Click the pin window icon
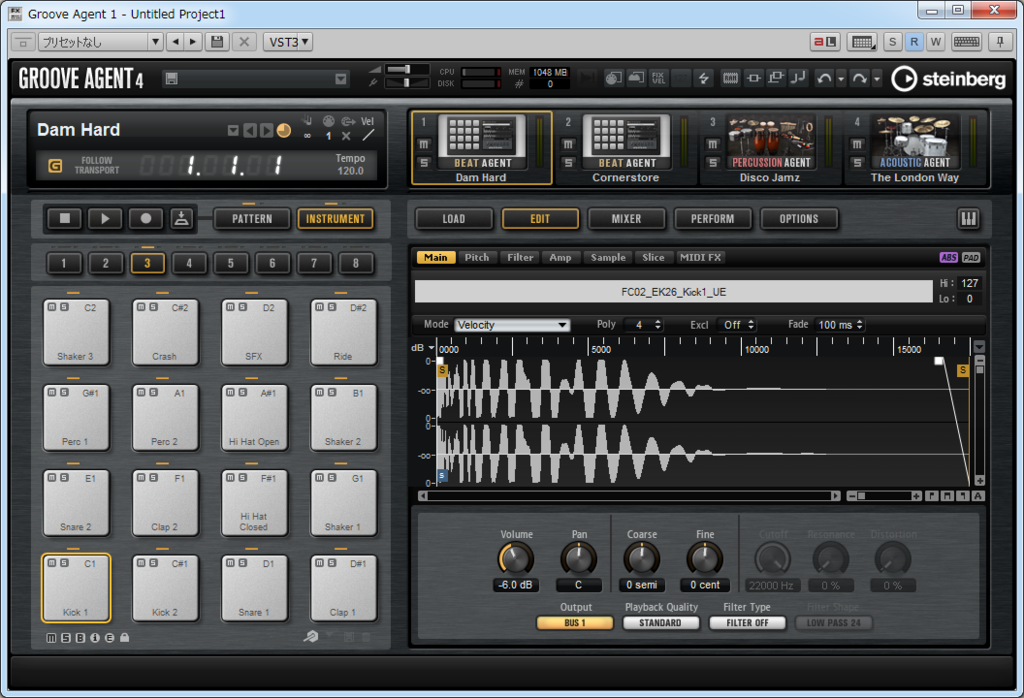The image size is (1024, 698). point(1000,42)
